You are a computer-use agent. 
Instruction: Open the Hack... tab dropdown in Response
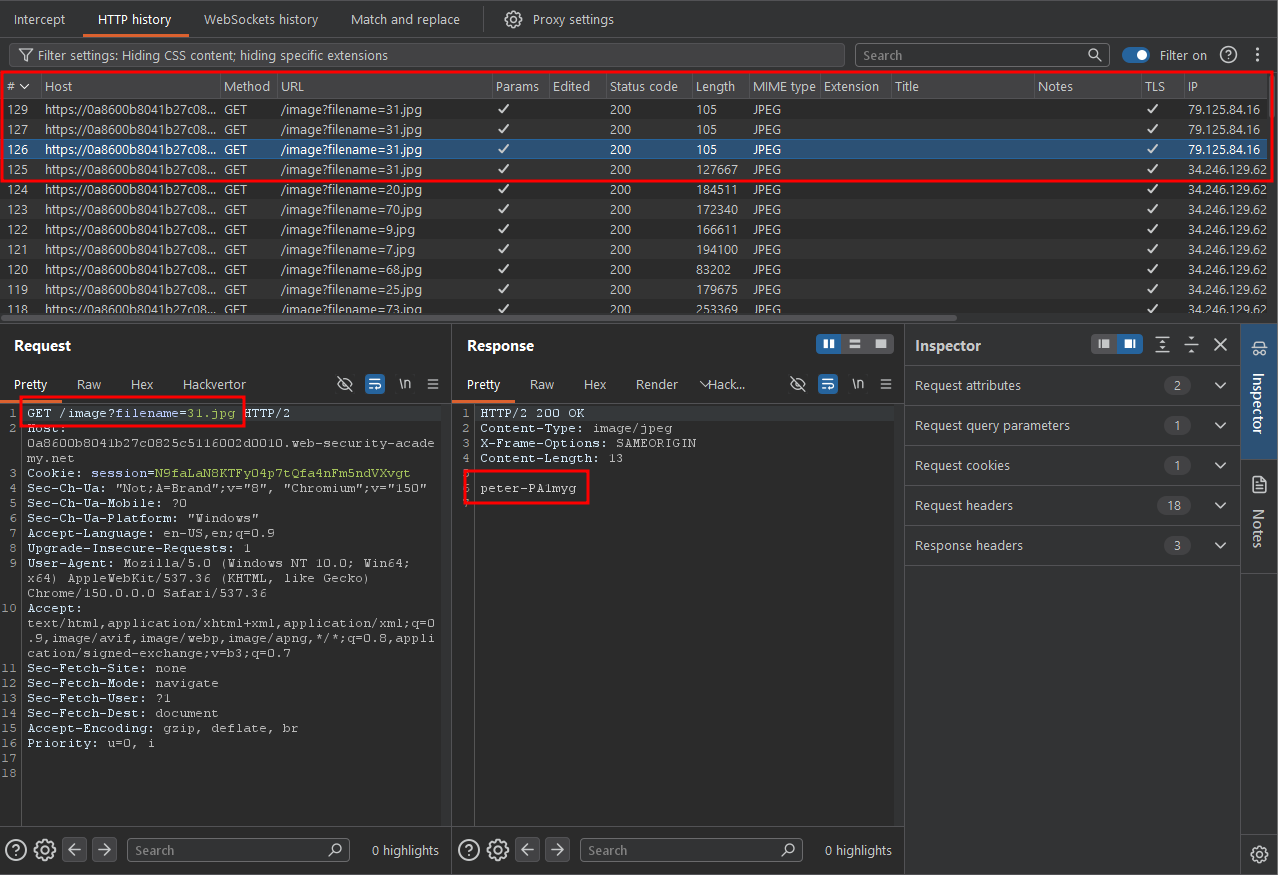pyautogui.click(x=722, y=384)
